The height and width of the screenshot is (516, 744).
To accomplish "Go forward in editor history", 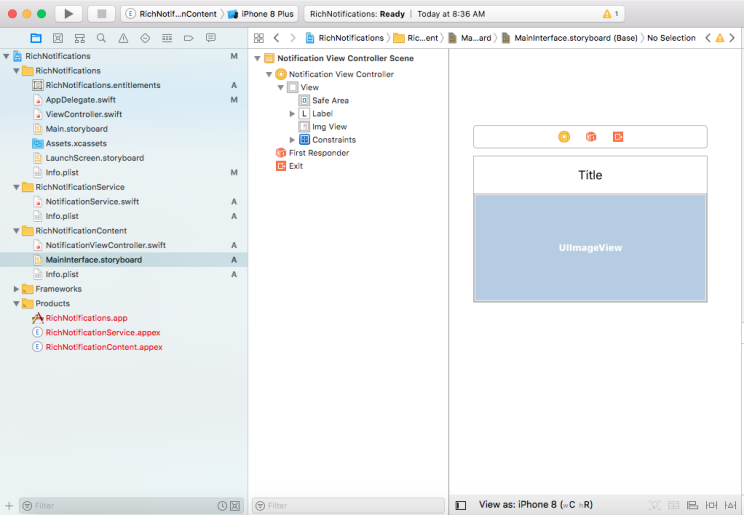I will pyautogui.click(x=293, y=38).
